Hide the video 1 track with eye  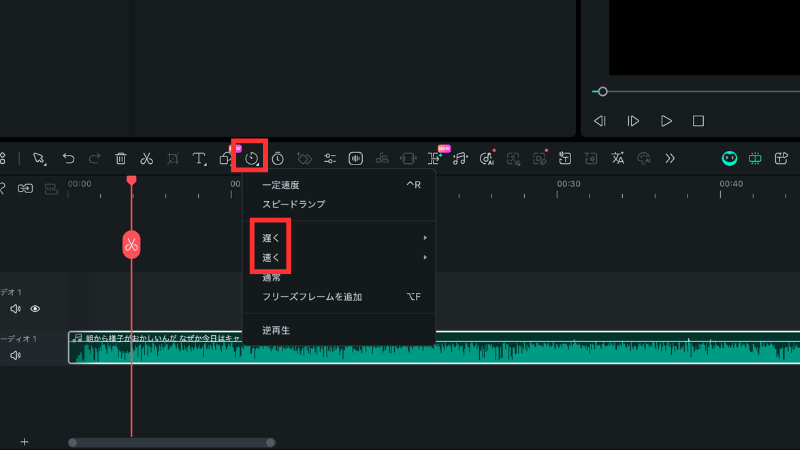point(35,309)
